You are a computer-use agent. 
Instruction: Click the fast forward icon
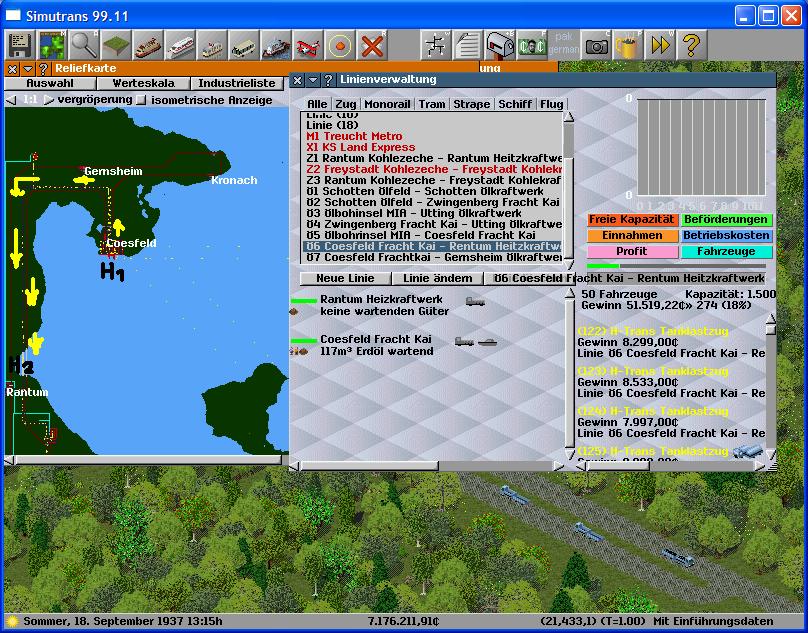click(660, 46)
